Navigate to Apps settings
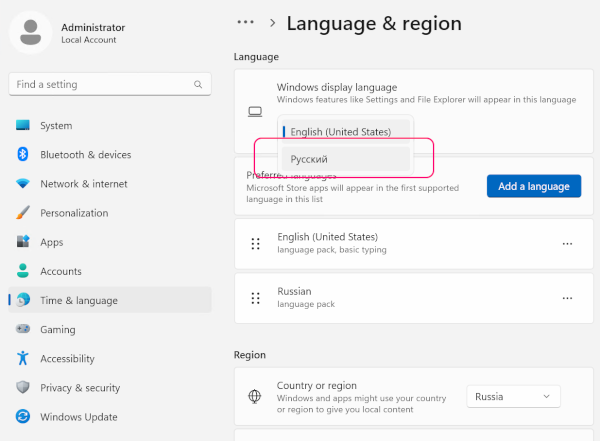This screenshot has height=441, width=600. [110, 242]
